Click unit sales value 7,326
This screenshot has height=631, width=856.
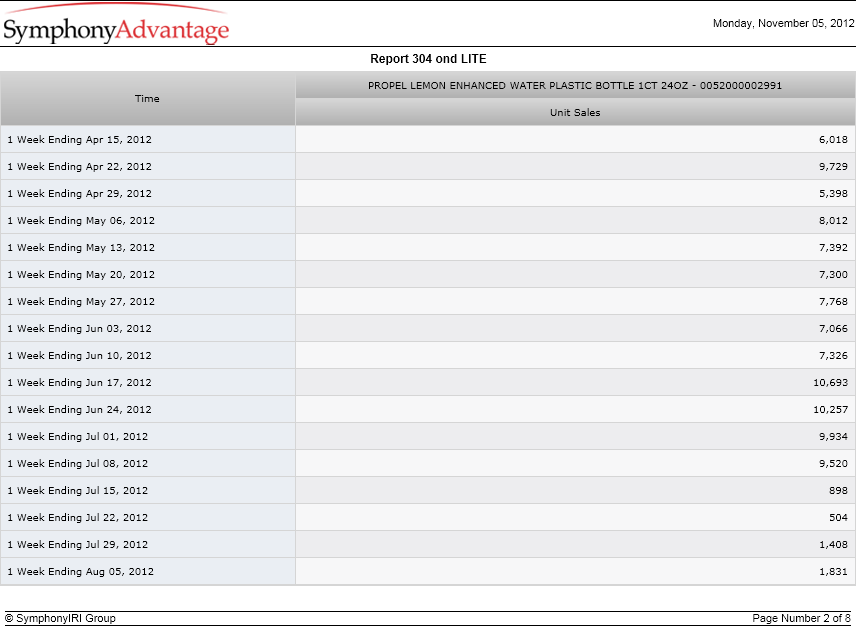[833, 356]
